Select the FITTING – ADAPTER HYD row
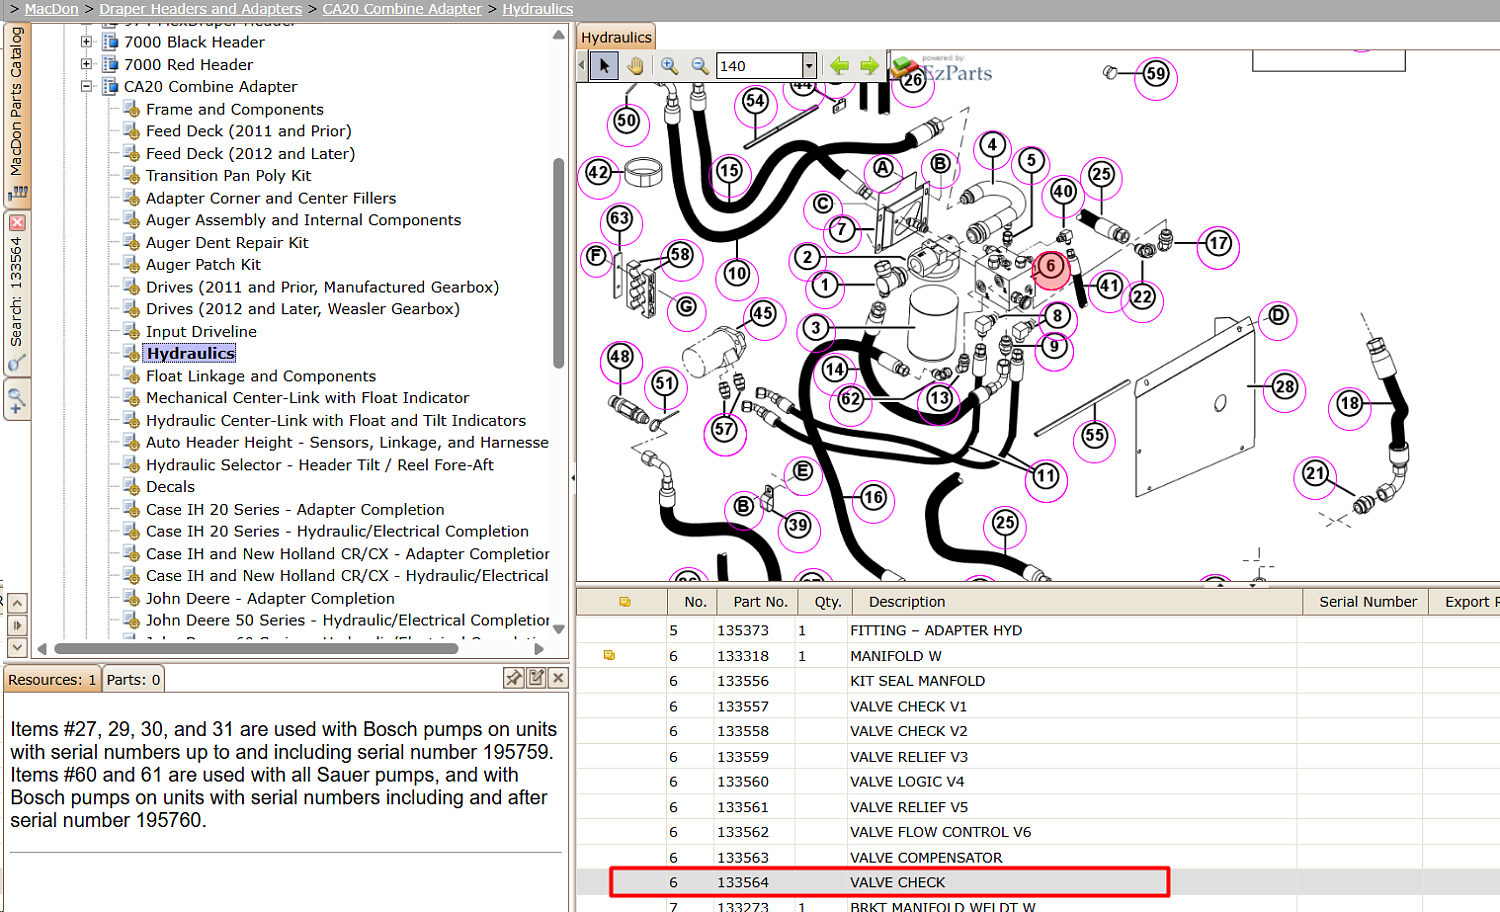 1038,631
